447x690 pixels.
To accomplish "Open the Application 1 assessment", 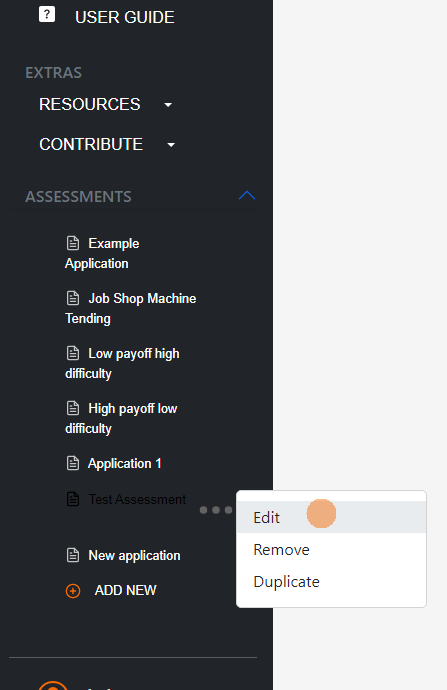I will click(x=125, y=463).
